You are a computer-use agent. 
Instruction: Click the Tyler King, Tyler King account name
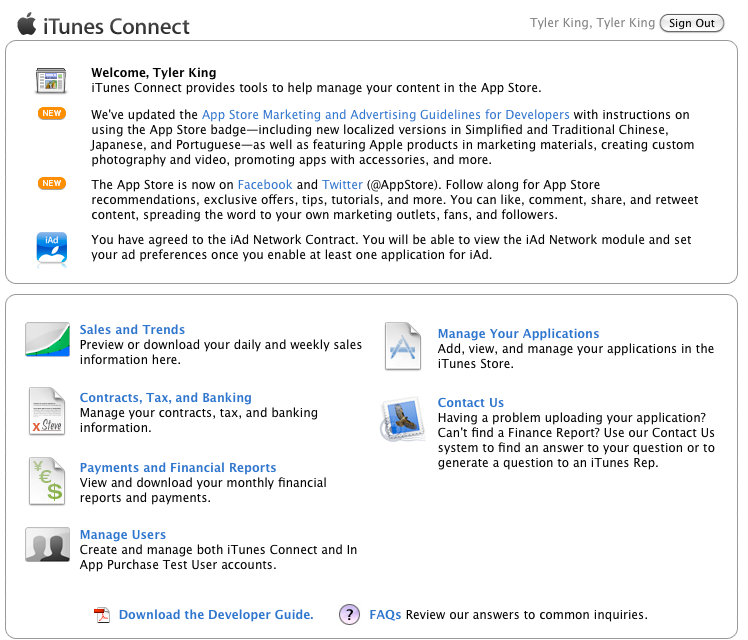[x=592, y=23]
